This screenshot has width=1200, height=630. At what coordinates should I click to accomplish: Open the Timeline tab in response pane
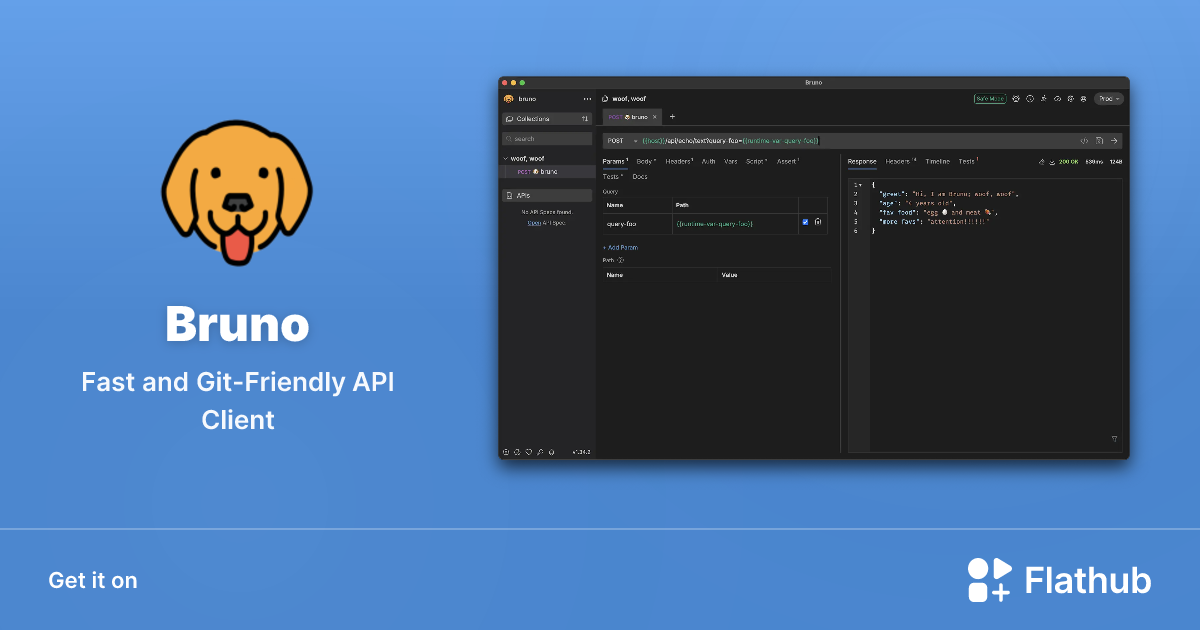tap(939, 161)
